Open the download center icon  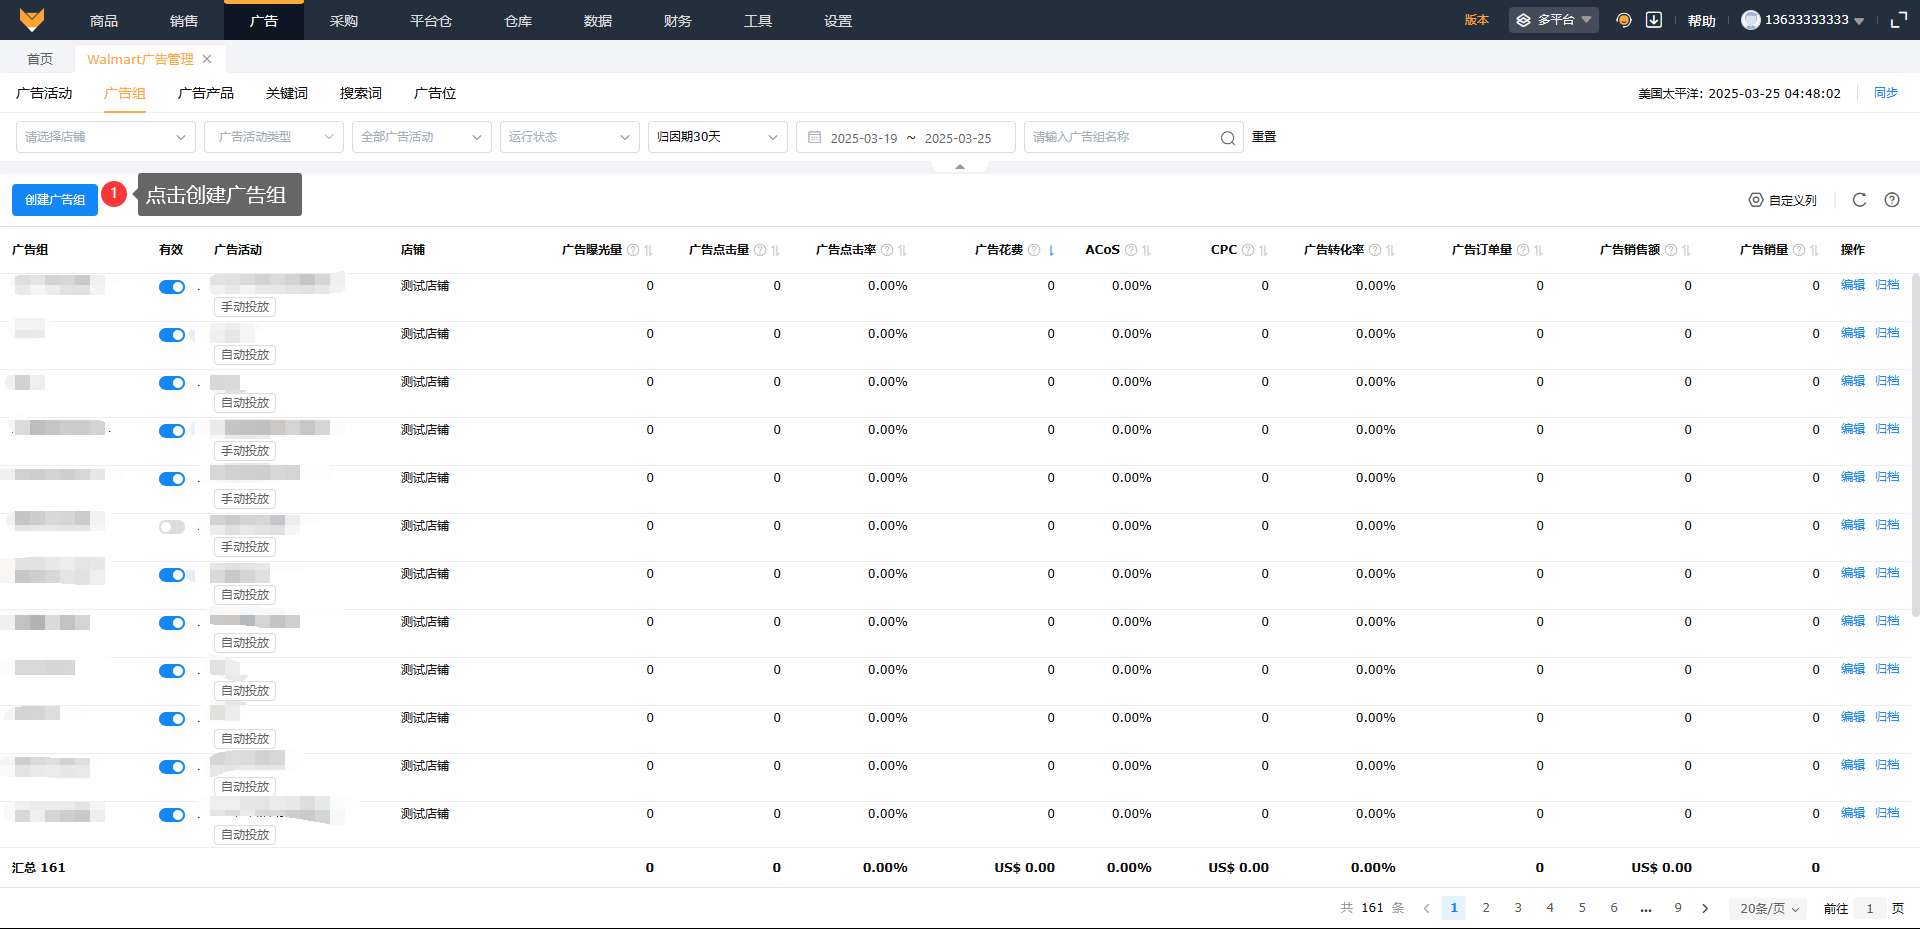pos(1654,20)
